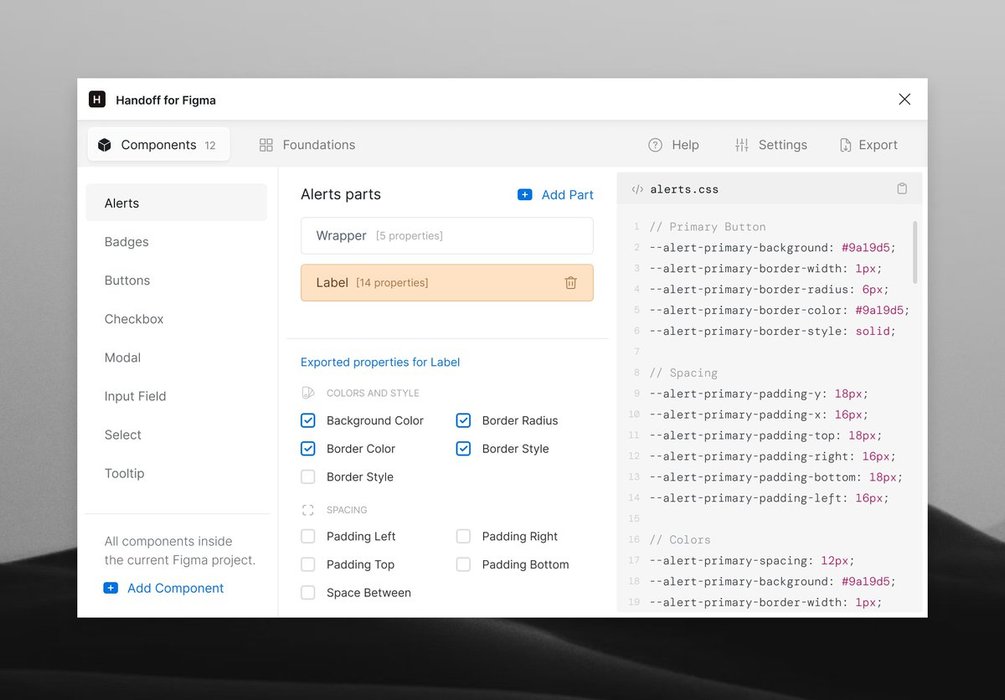Click the Export button
Viewport: 1005px width, 700px height.
point(868,145)
